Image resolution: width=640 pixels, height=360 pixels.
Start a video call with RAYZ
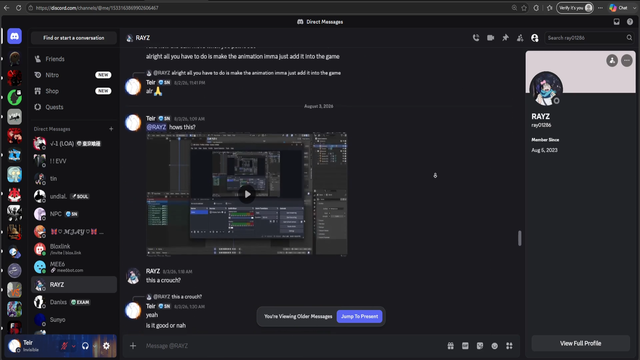491,38
